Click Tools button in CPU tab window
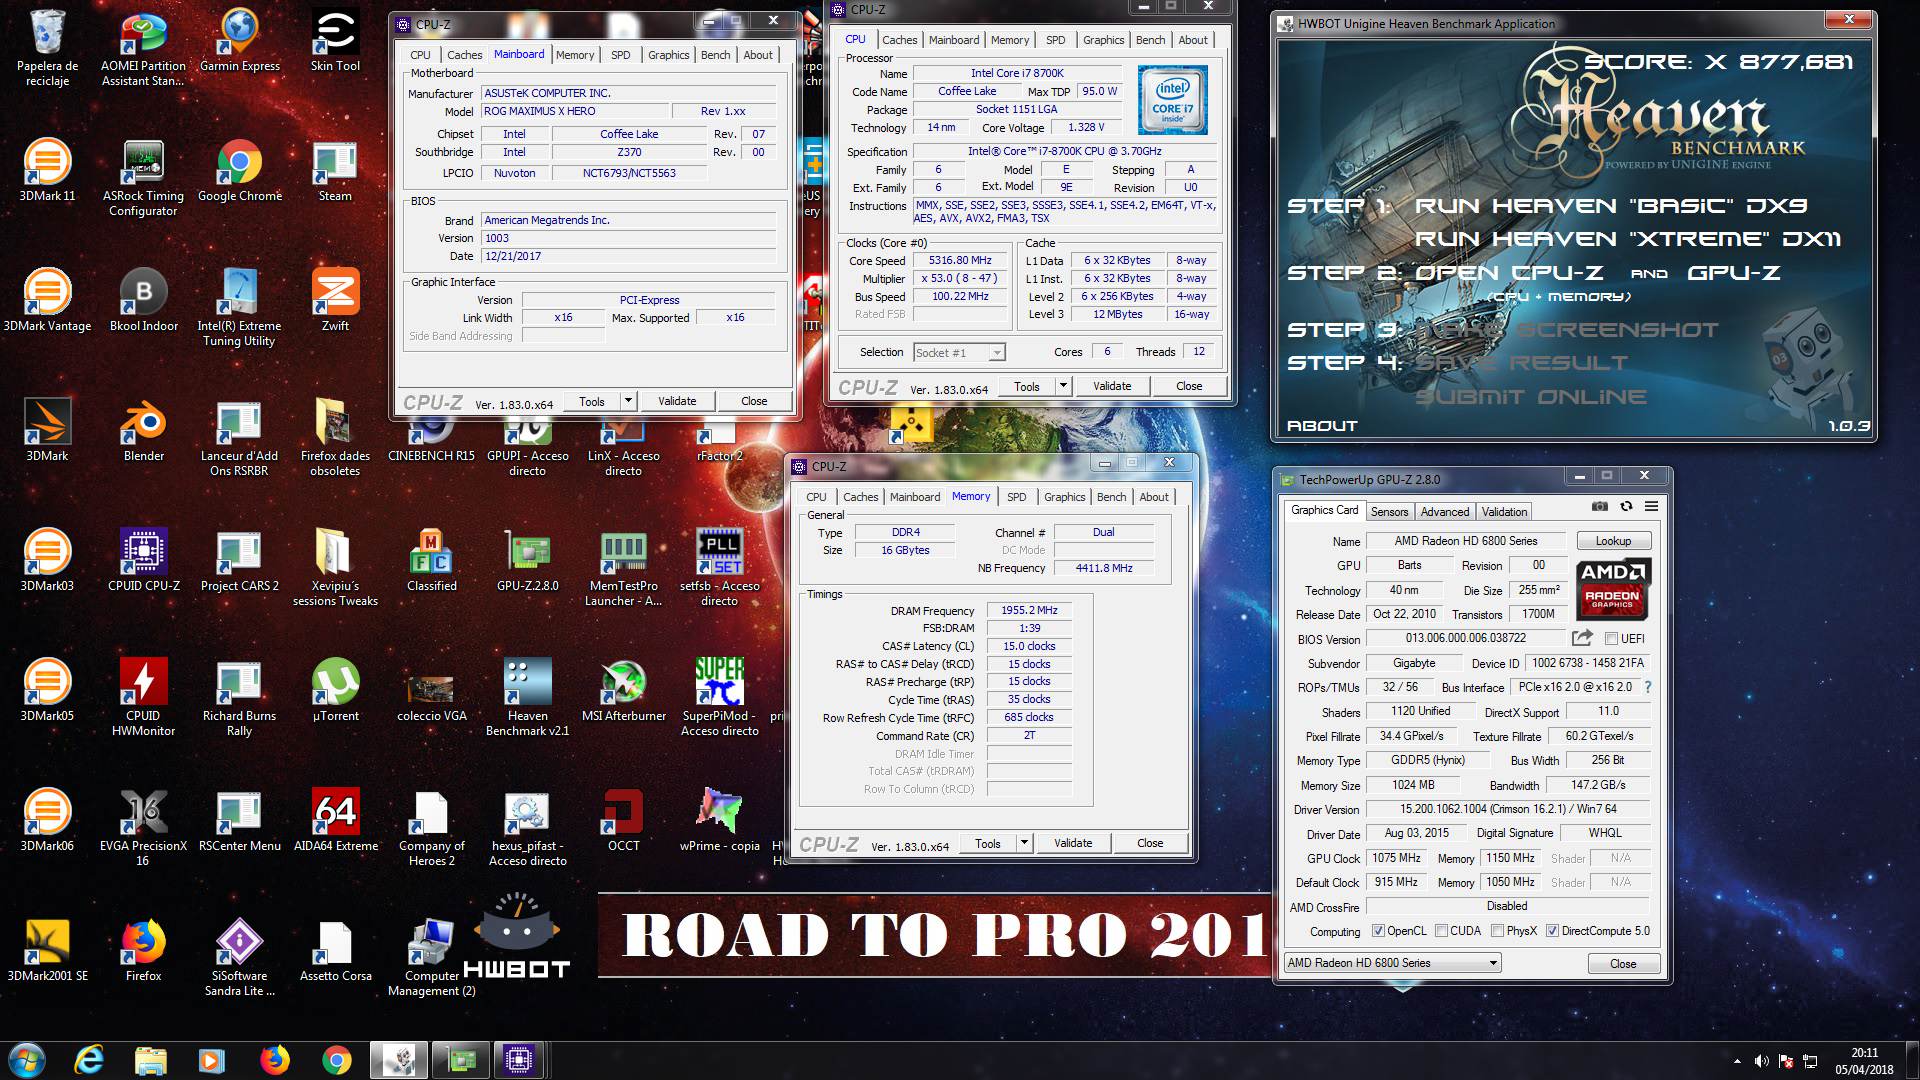The height and width of the screenshot is (1080, 1920). click(x=1027, y=386)
